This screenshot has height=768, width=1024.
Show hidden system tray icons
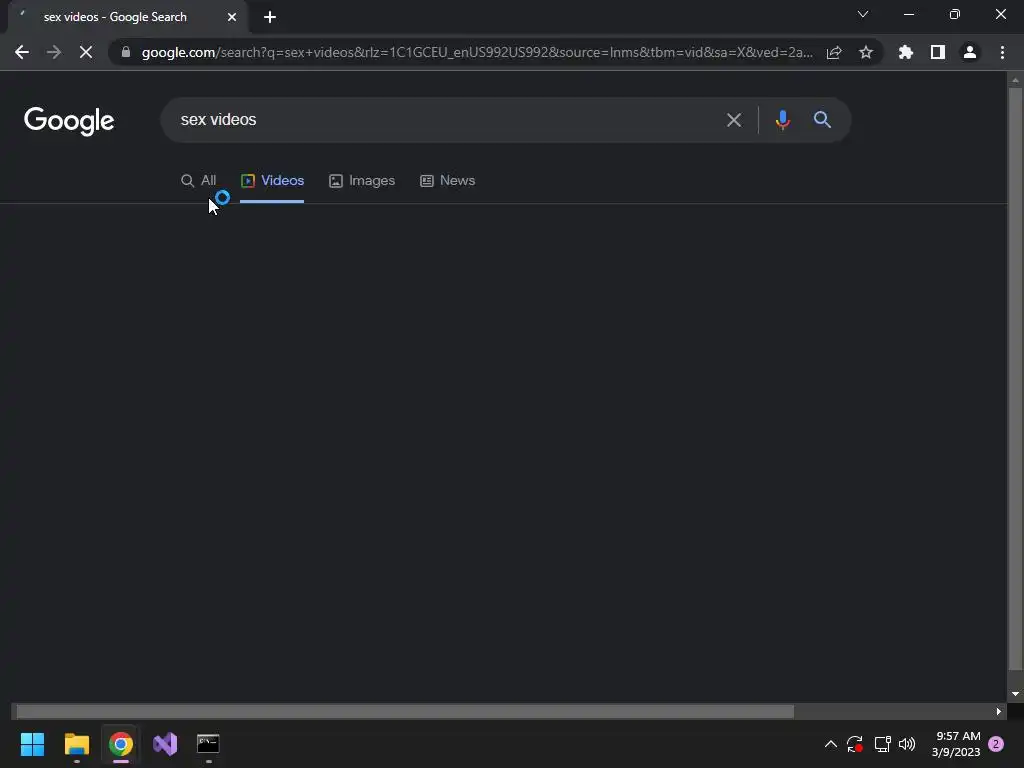[831, 744]
